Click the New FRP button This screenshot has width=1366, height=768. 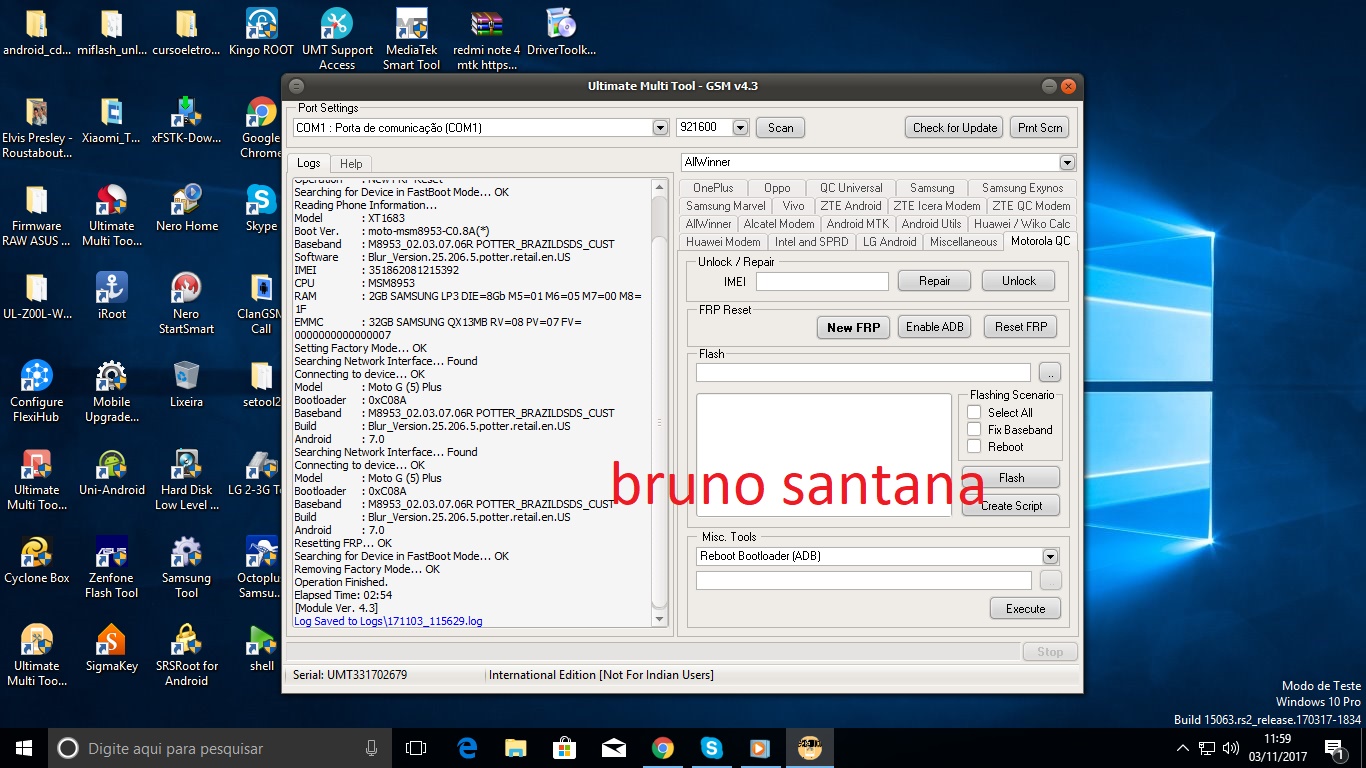click(853, 327)
